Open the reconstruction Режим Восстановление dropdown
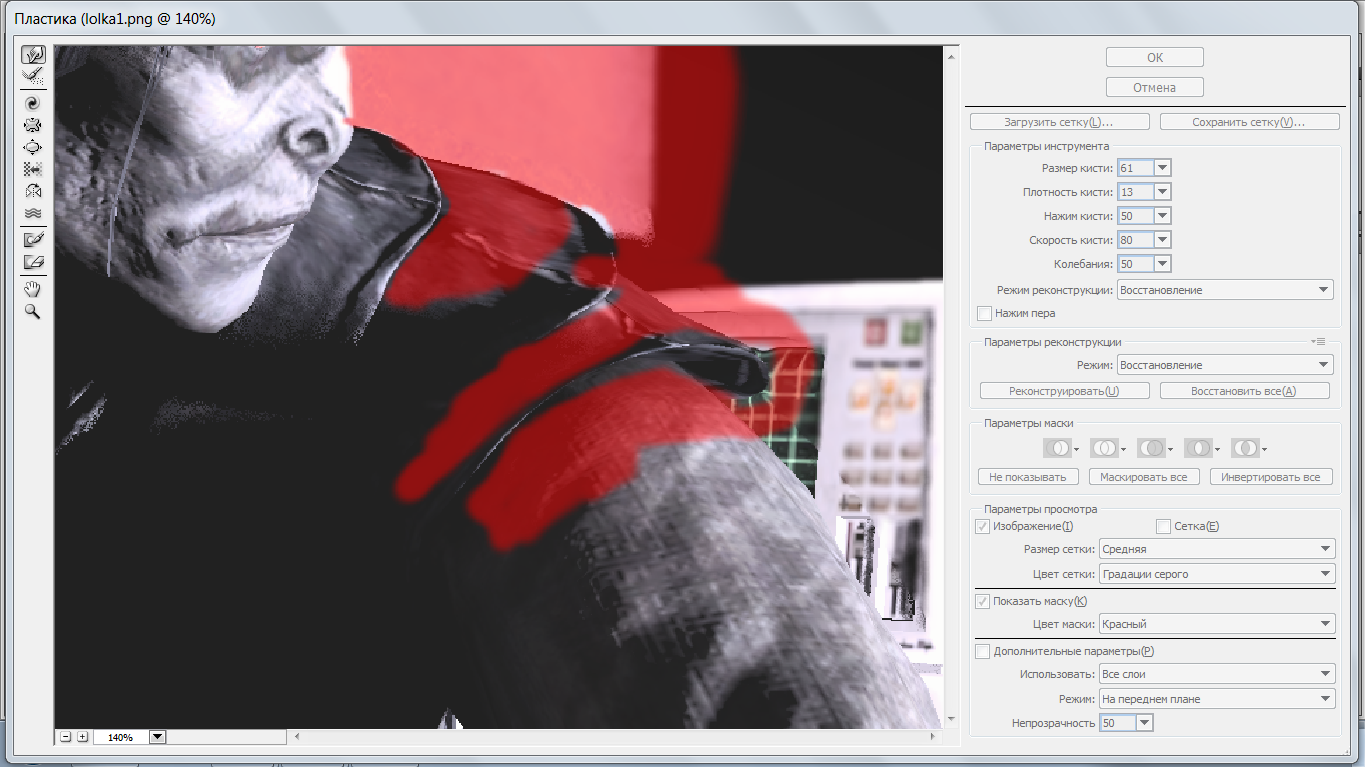The image size is (1365, 767). tap(1225, 365)
